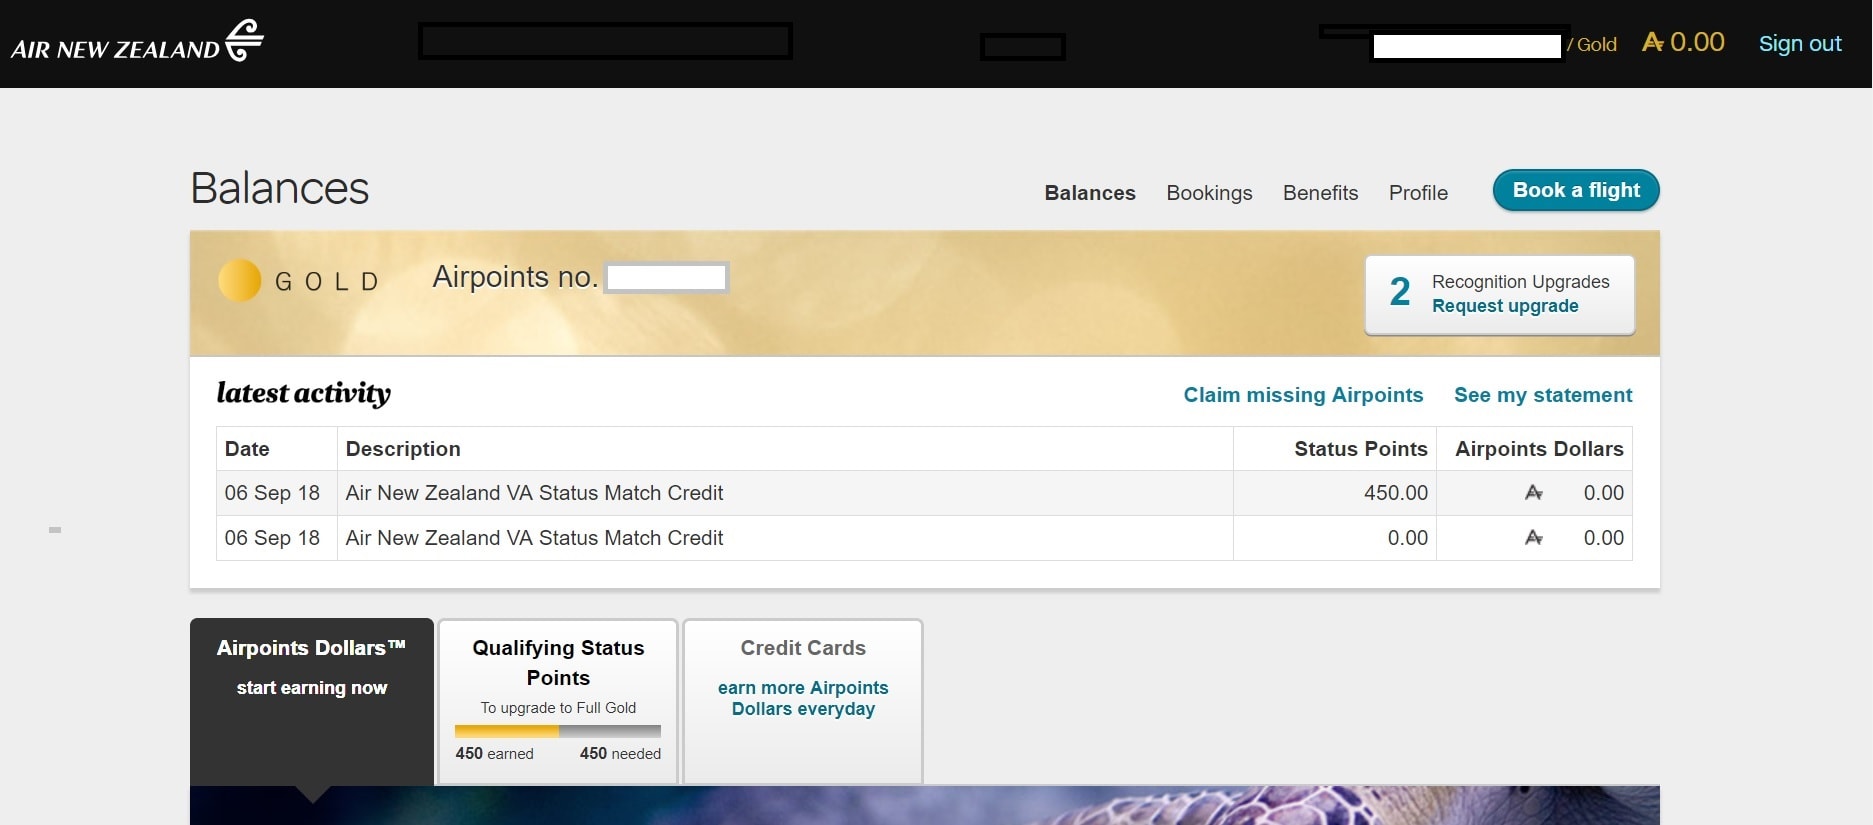The width and height of the screenshot is (1873, 825).
Task: Click the Balances page heading
Action: 280,188
